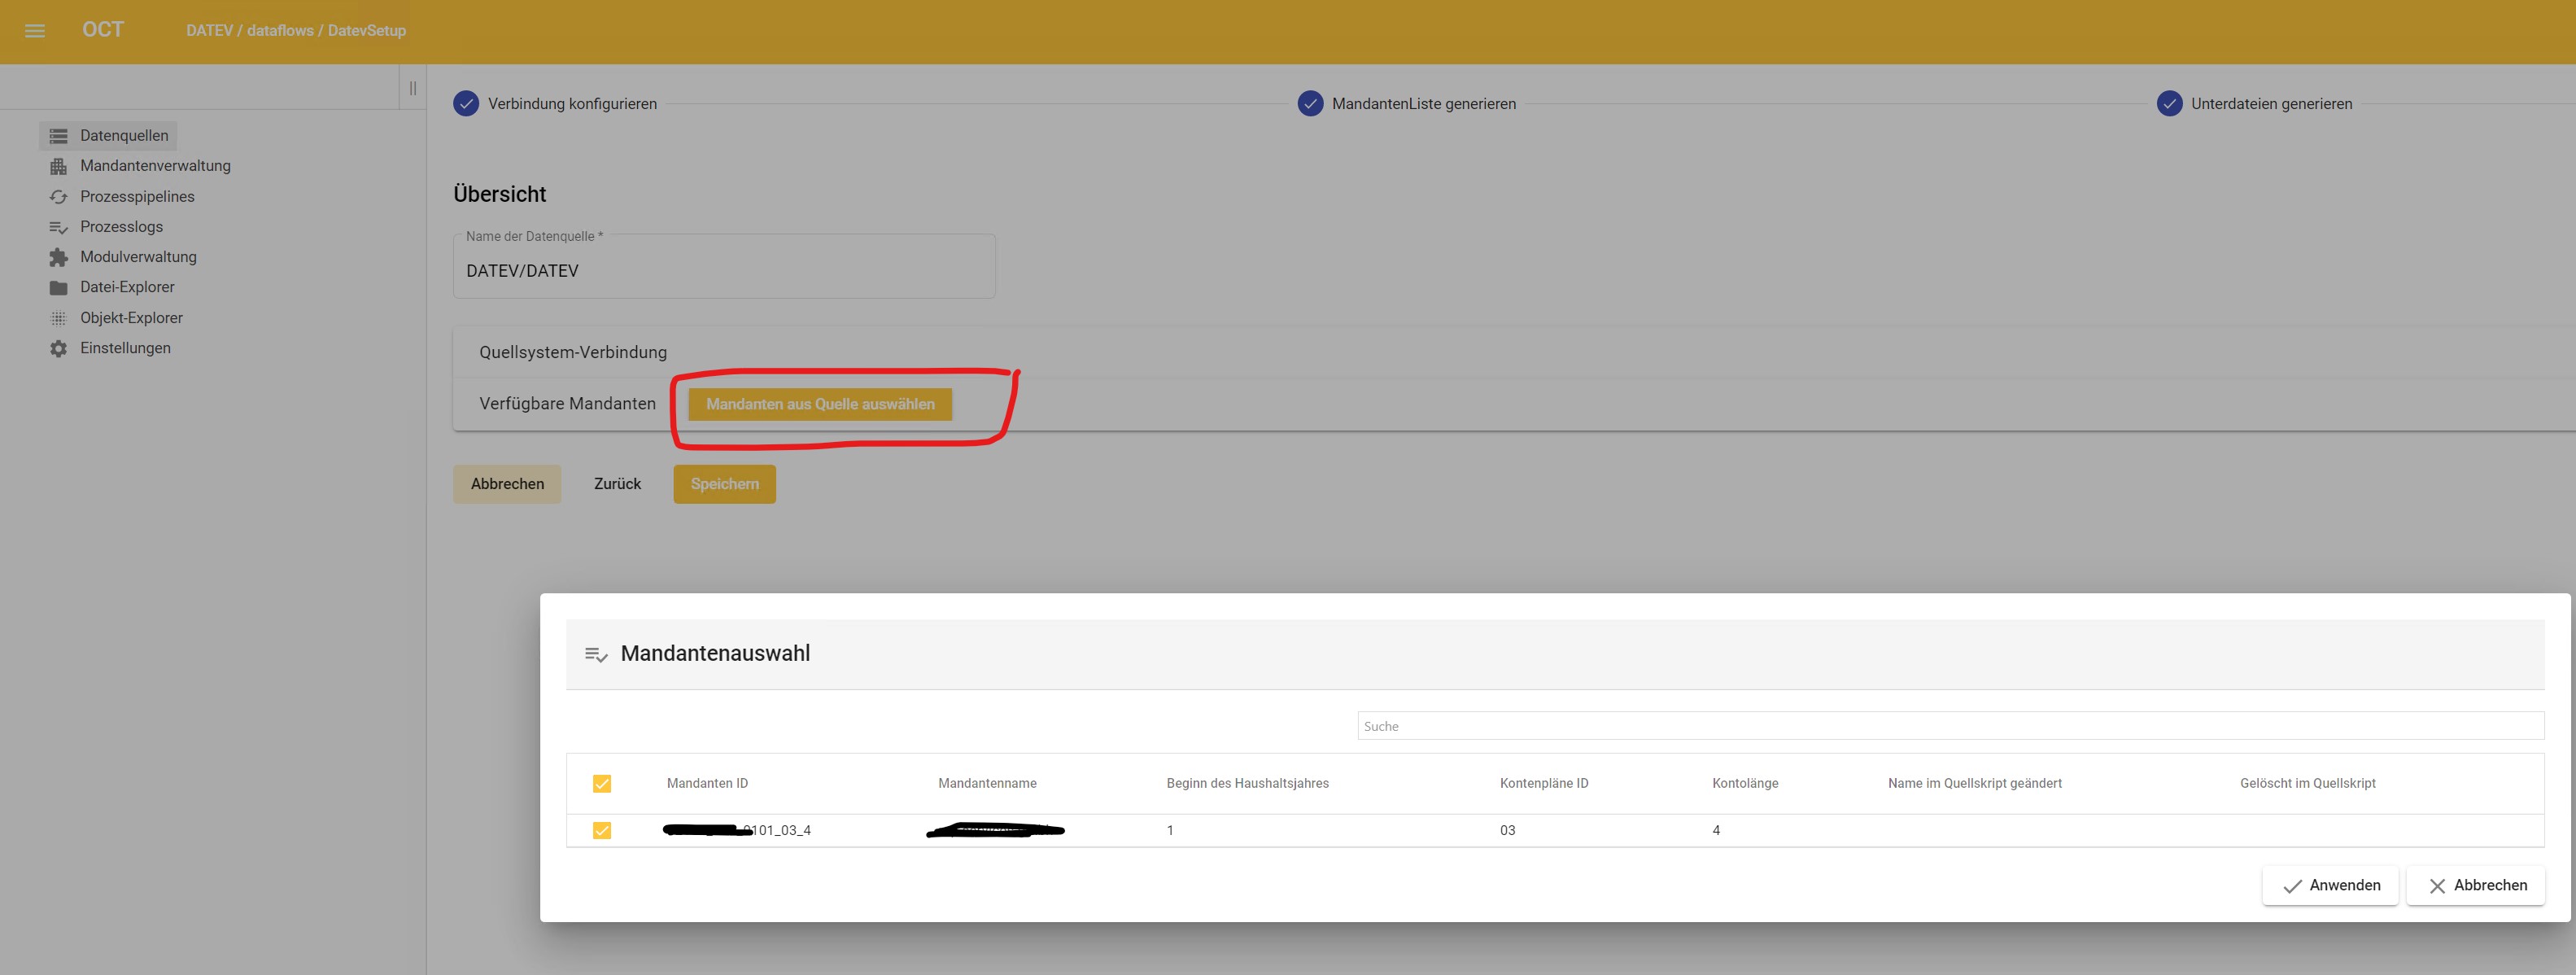2576x975 pixels.
Task: Click the Prozesspipelines refresh icon
Action: pos(59,197)
